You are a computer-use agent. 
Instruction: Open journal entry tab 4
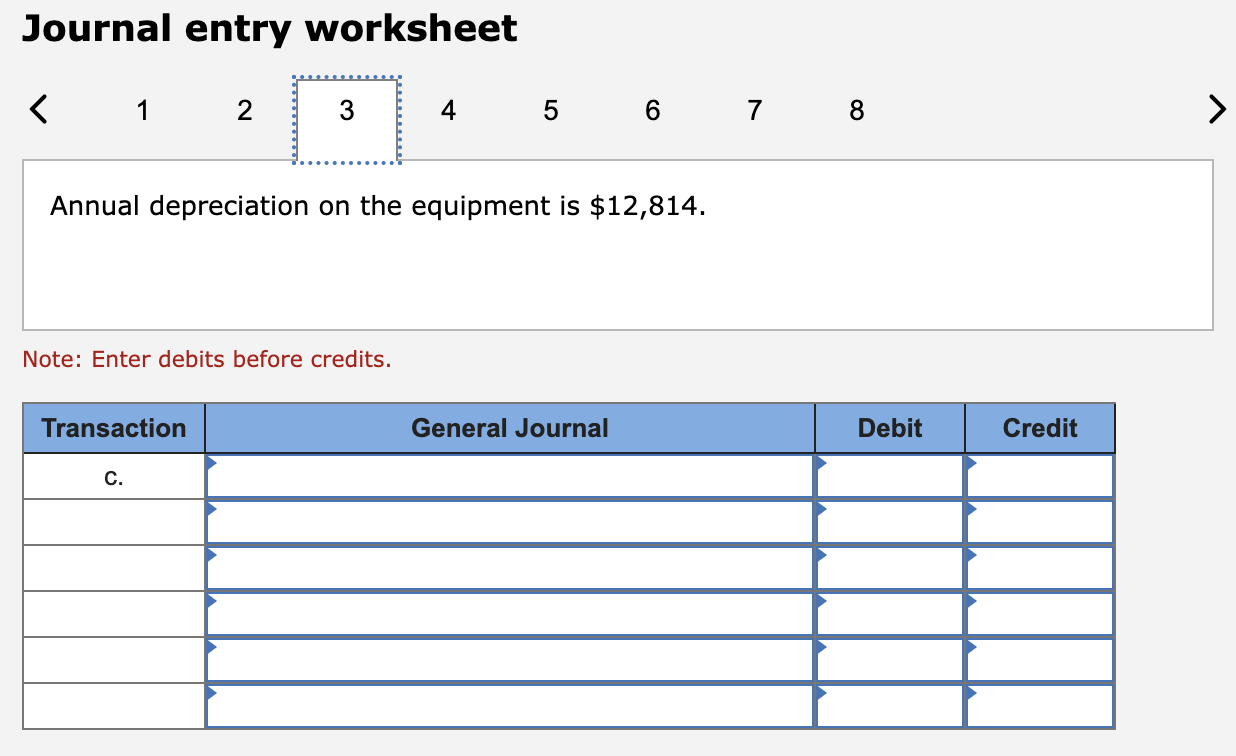coord(448,110)
